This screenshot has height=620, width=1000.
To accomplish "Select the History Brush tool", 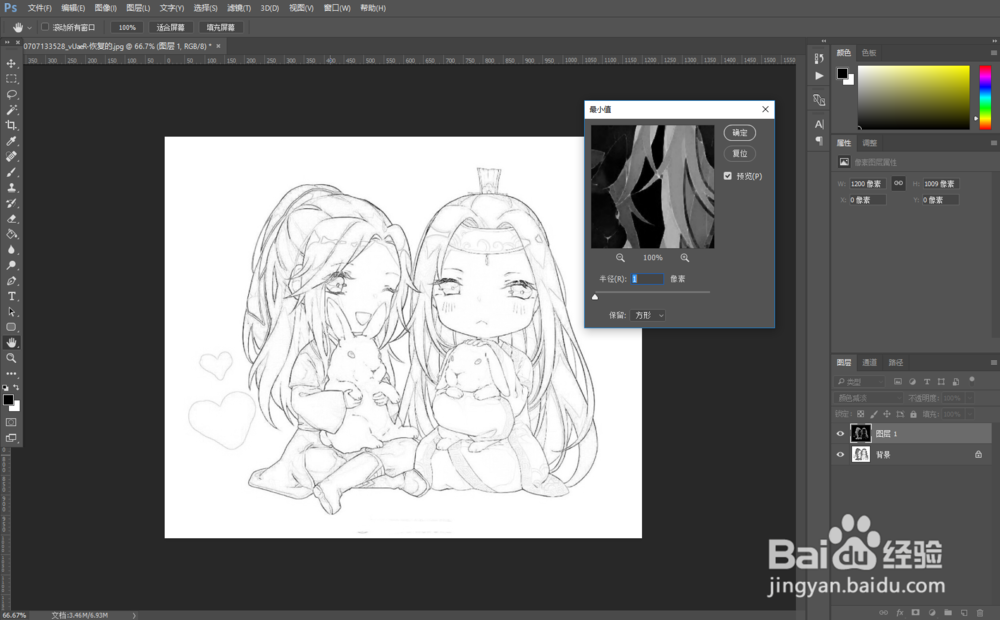I will pyautogui.click(x=11, y=203).
